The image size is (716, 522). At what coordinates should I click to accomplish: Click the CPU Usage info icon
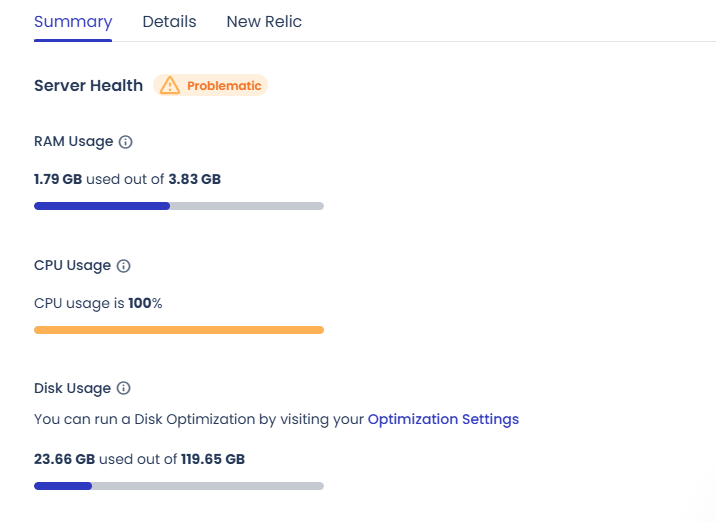[x=124, y=266]
